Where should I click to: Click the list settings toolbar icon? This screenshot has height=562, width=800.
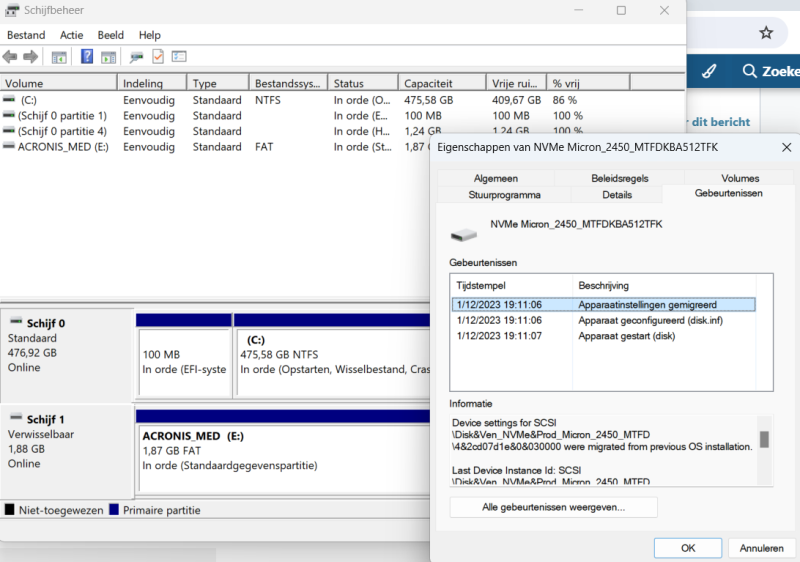click(x=179, y=57)
